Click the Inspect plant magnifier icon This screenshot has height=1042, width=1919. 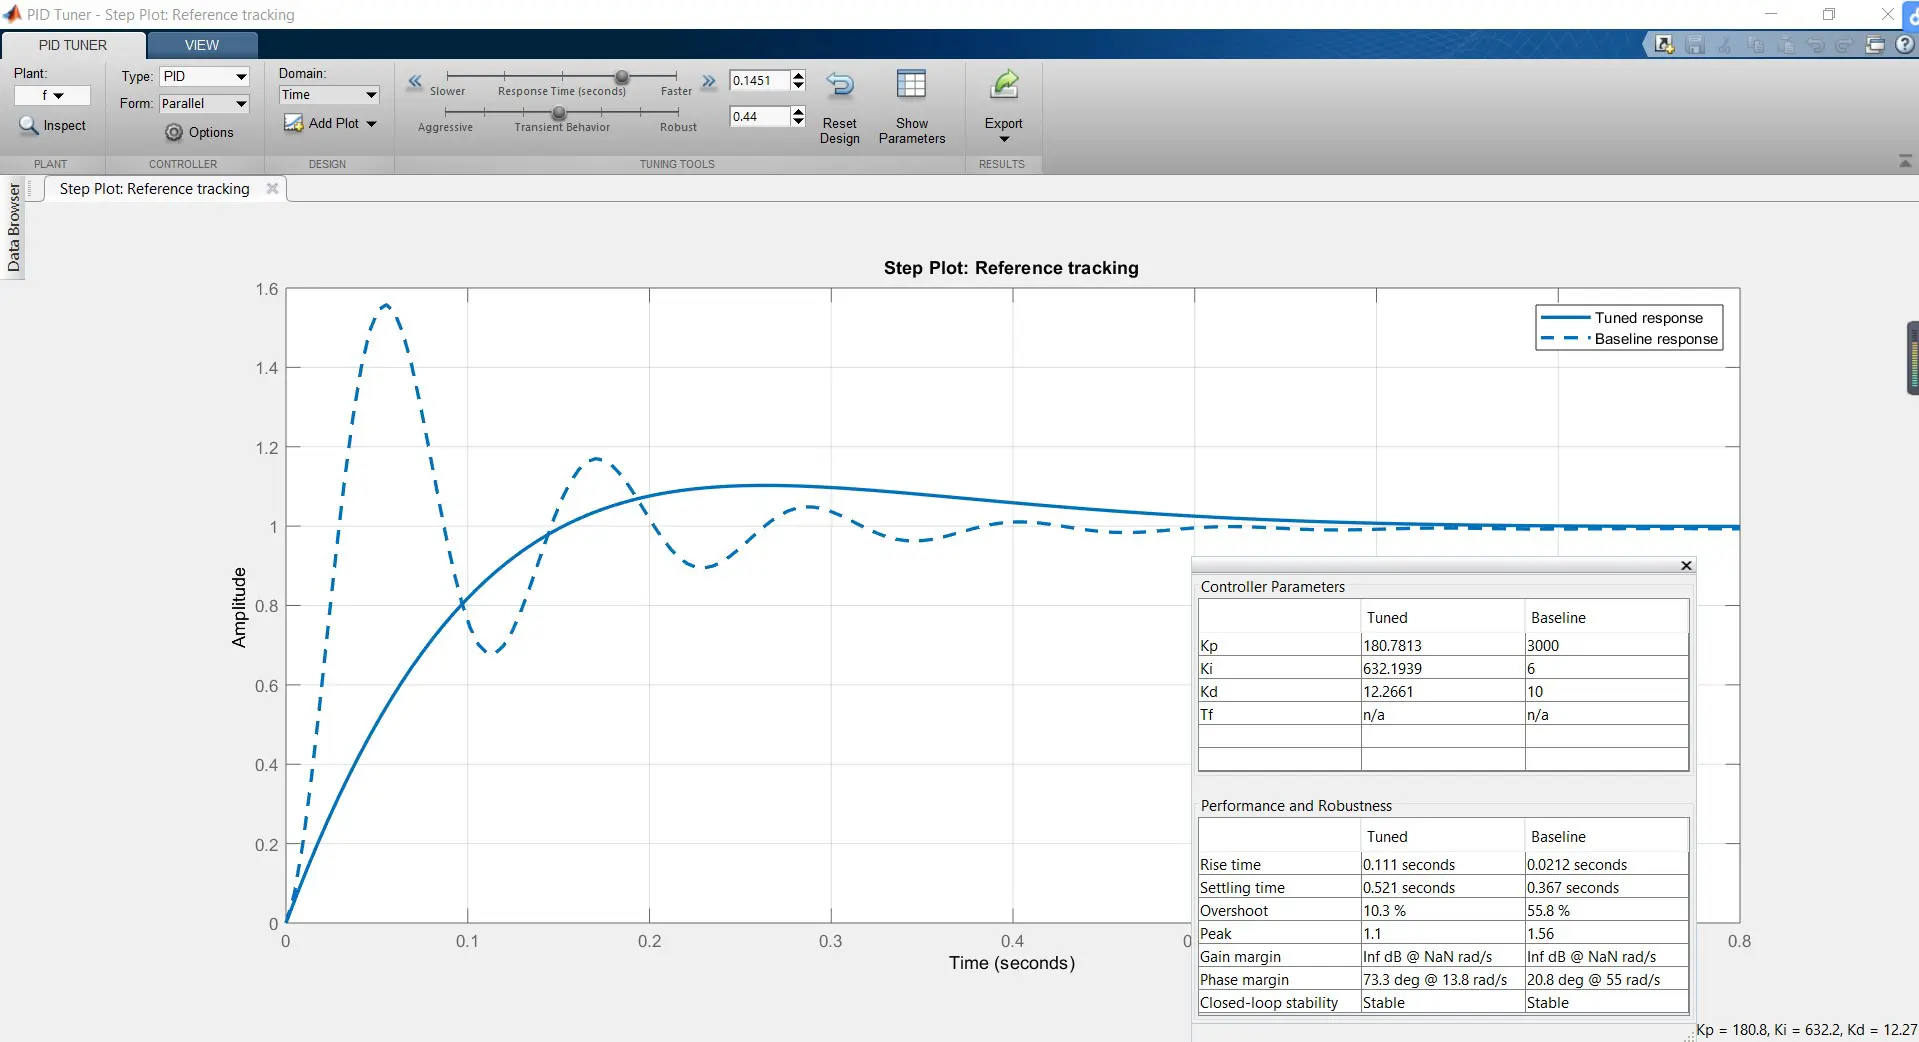[29, 126]
